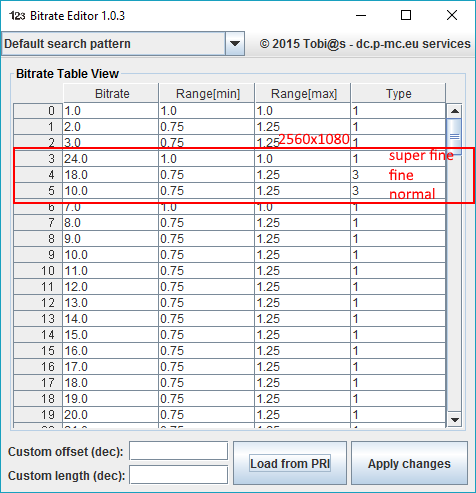This screenshot has height=493, width=476.
Task: Click the Apply changes button
Action: (409, 463)
